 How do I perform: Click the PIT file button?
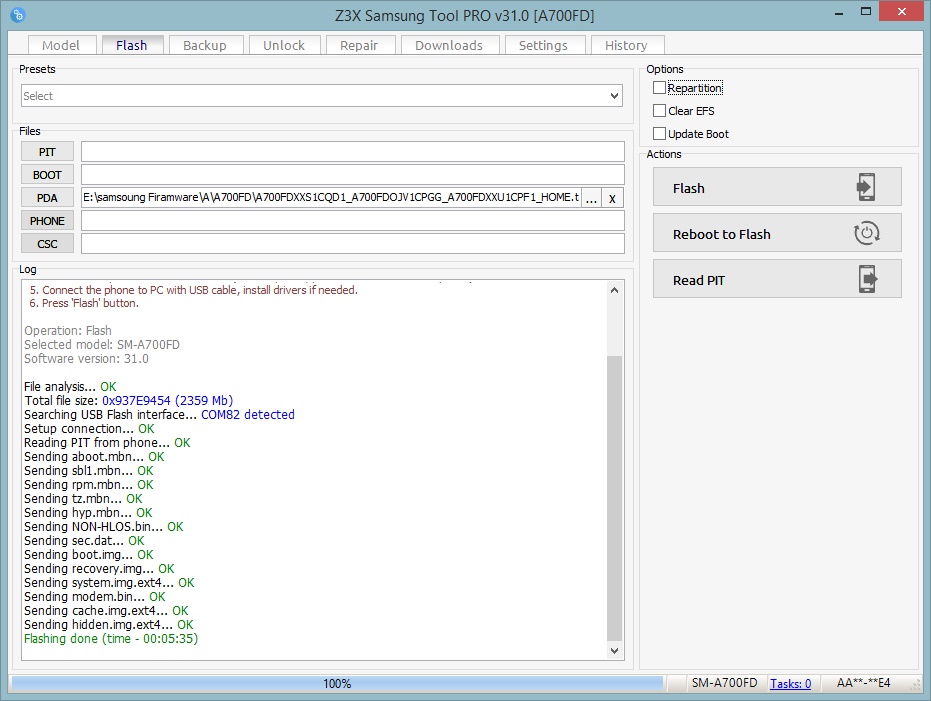tap(48, 152)
